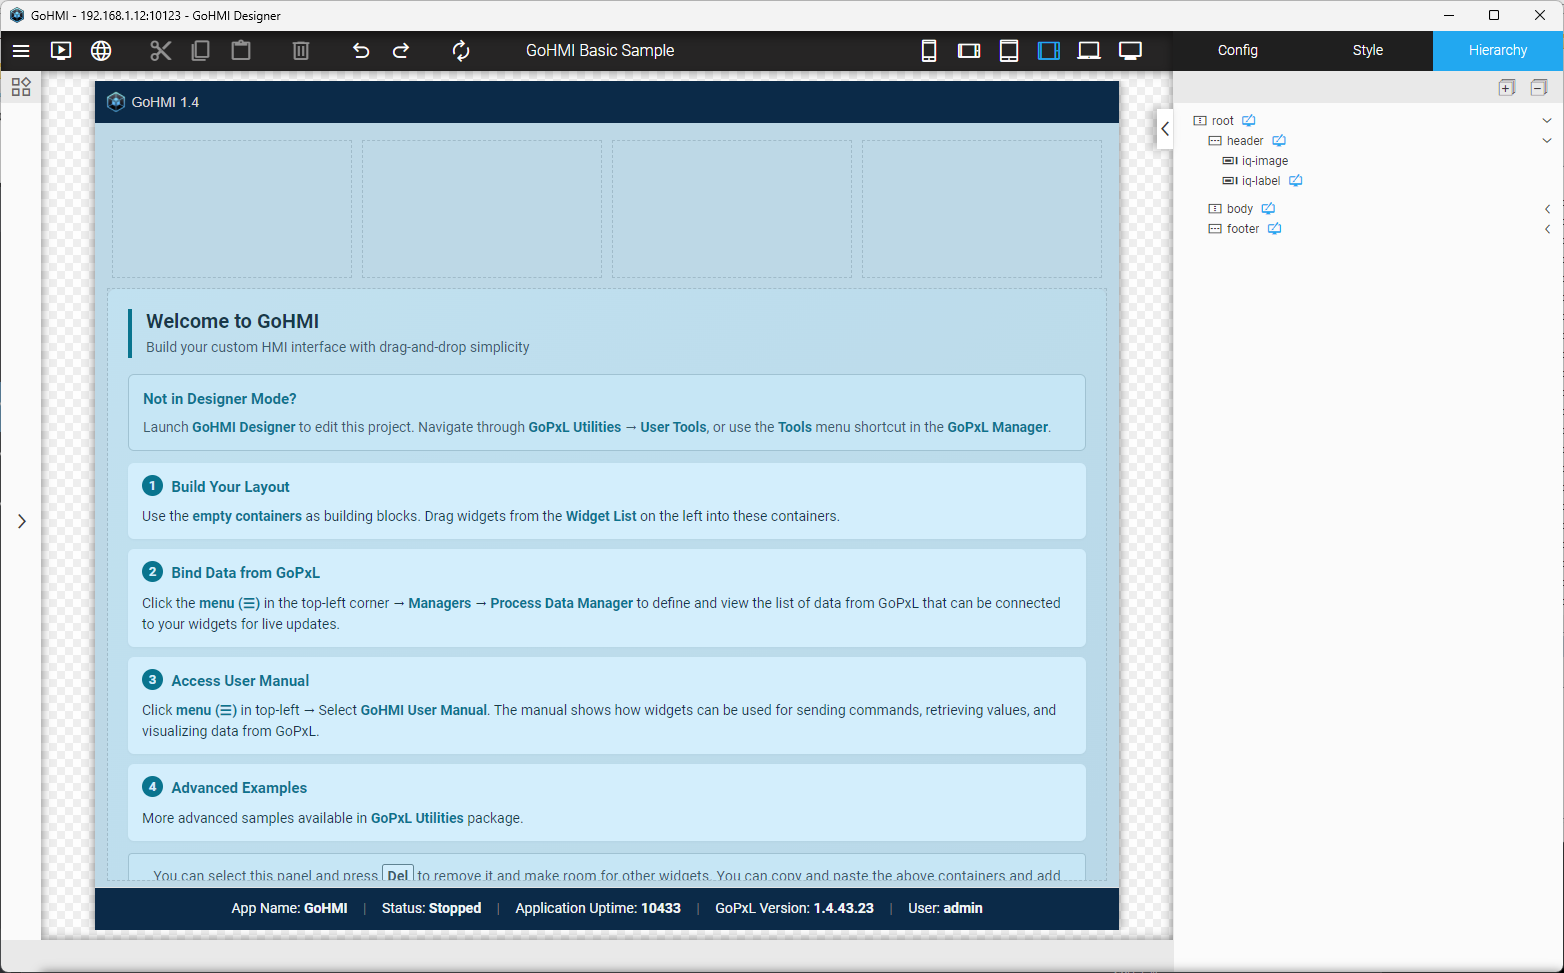Collapse the right side panel arrow
Screen dimensions: 1564x973
[1165, 128]
